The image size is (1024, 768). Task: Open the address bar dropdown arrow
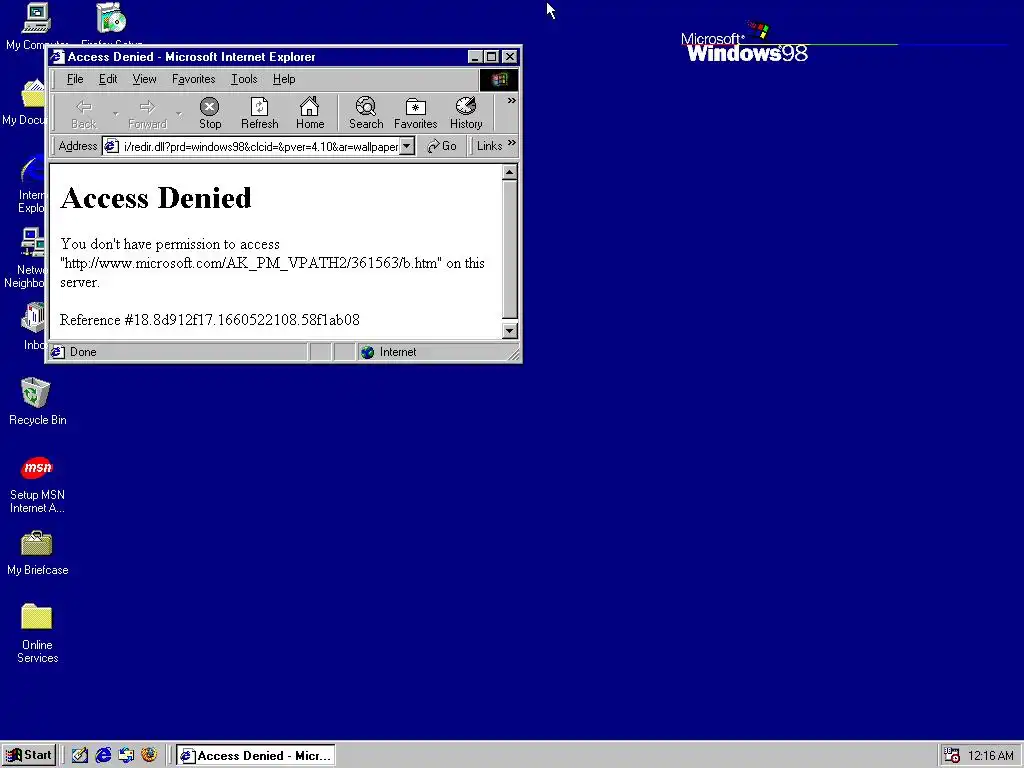pyautogui.click(x=407, y=146)
